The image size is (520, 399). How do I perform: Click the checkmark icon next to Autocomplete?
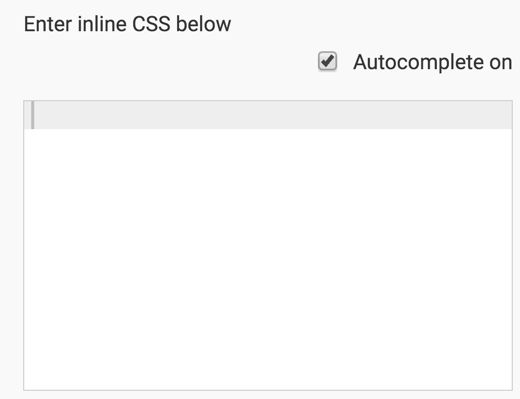point(327,61)
